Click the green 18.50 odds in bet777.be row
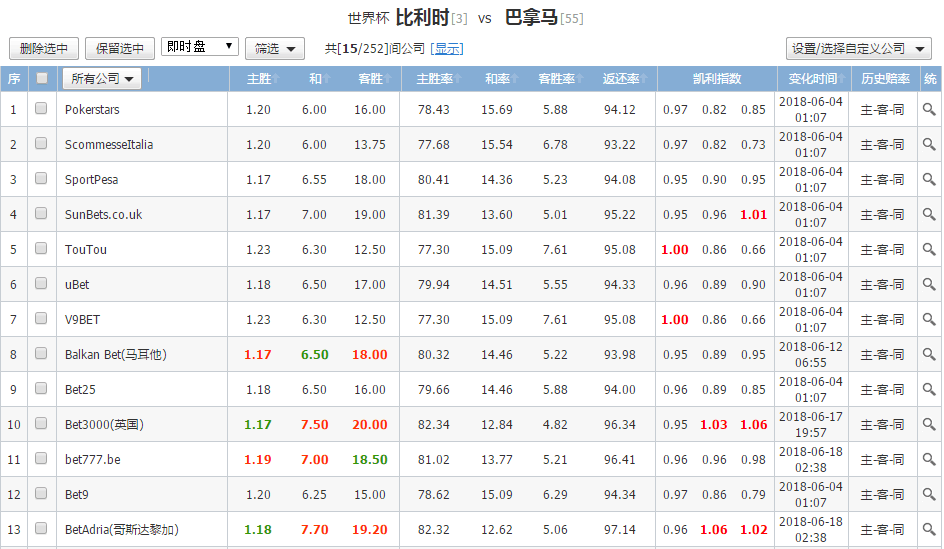 pyautogui.click(x=370, y=459)
